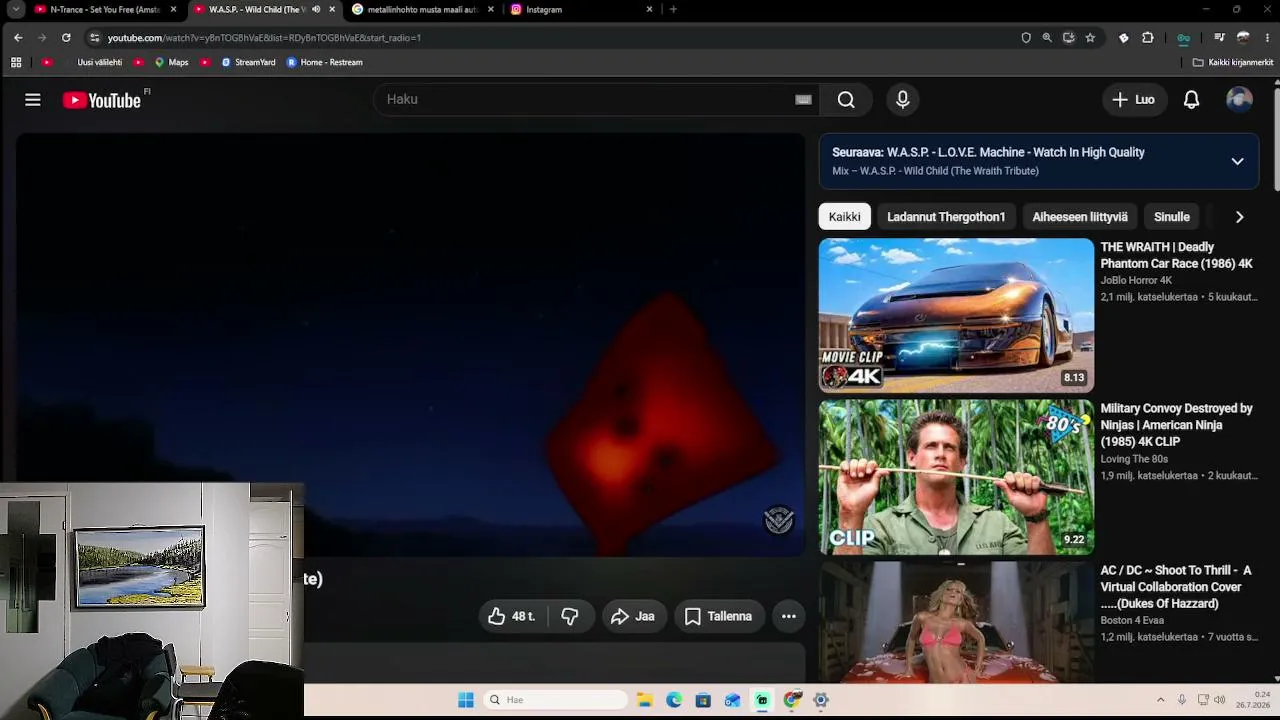Viewport: 1280px width, 720px height.
Task: Open the account avatar menu
Action: click(x=1239, y=100)
